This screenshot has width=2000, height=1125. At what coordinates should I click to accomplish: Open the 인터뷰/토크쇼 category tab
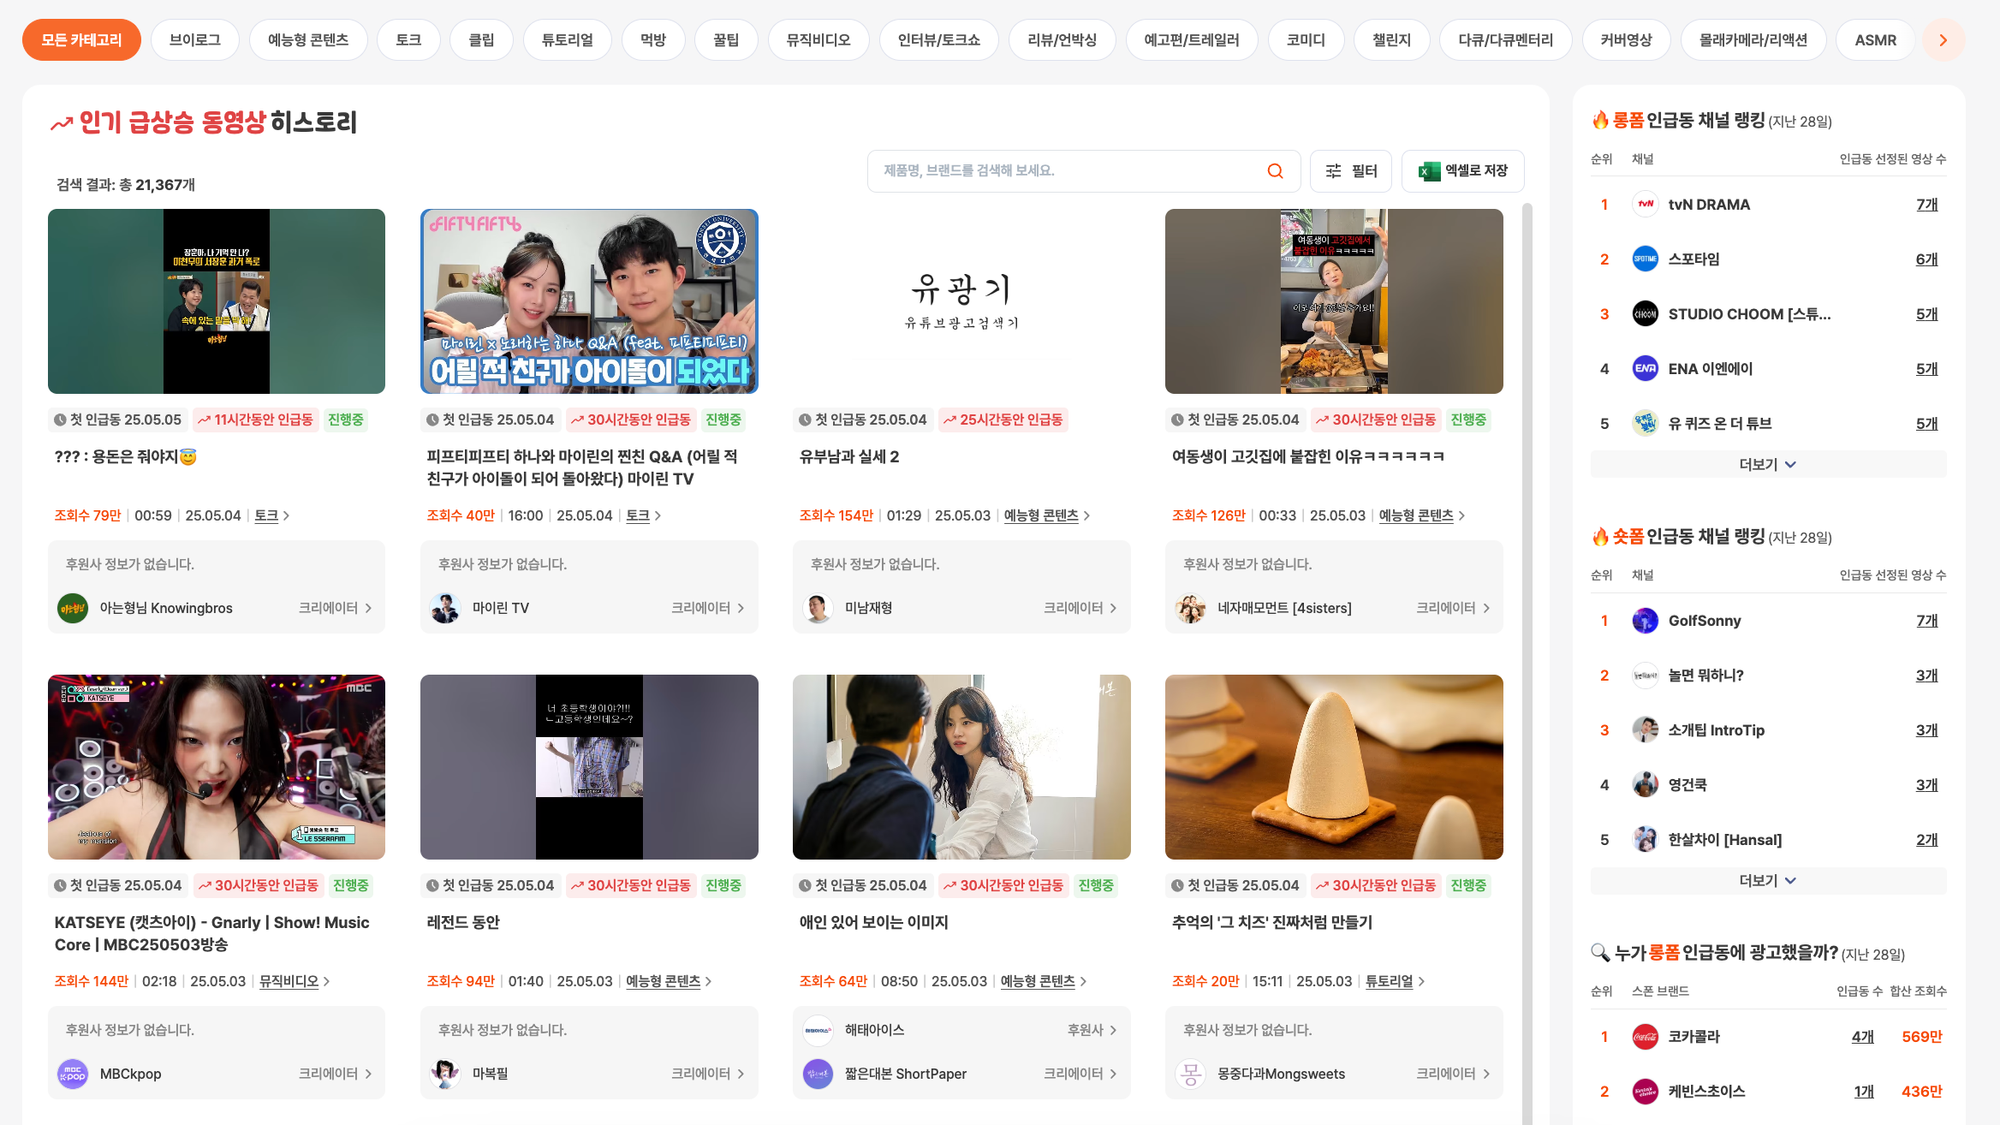pos(939,40)
